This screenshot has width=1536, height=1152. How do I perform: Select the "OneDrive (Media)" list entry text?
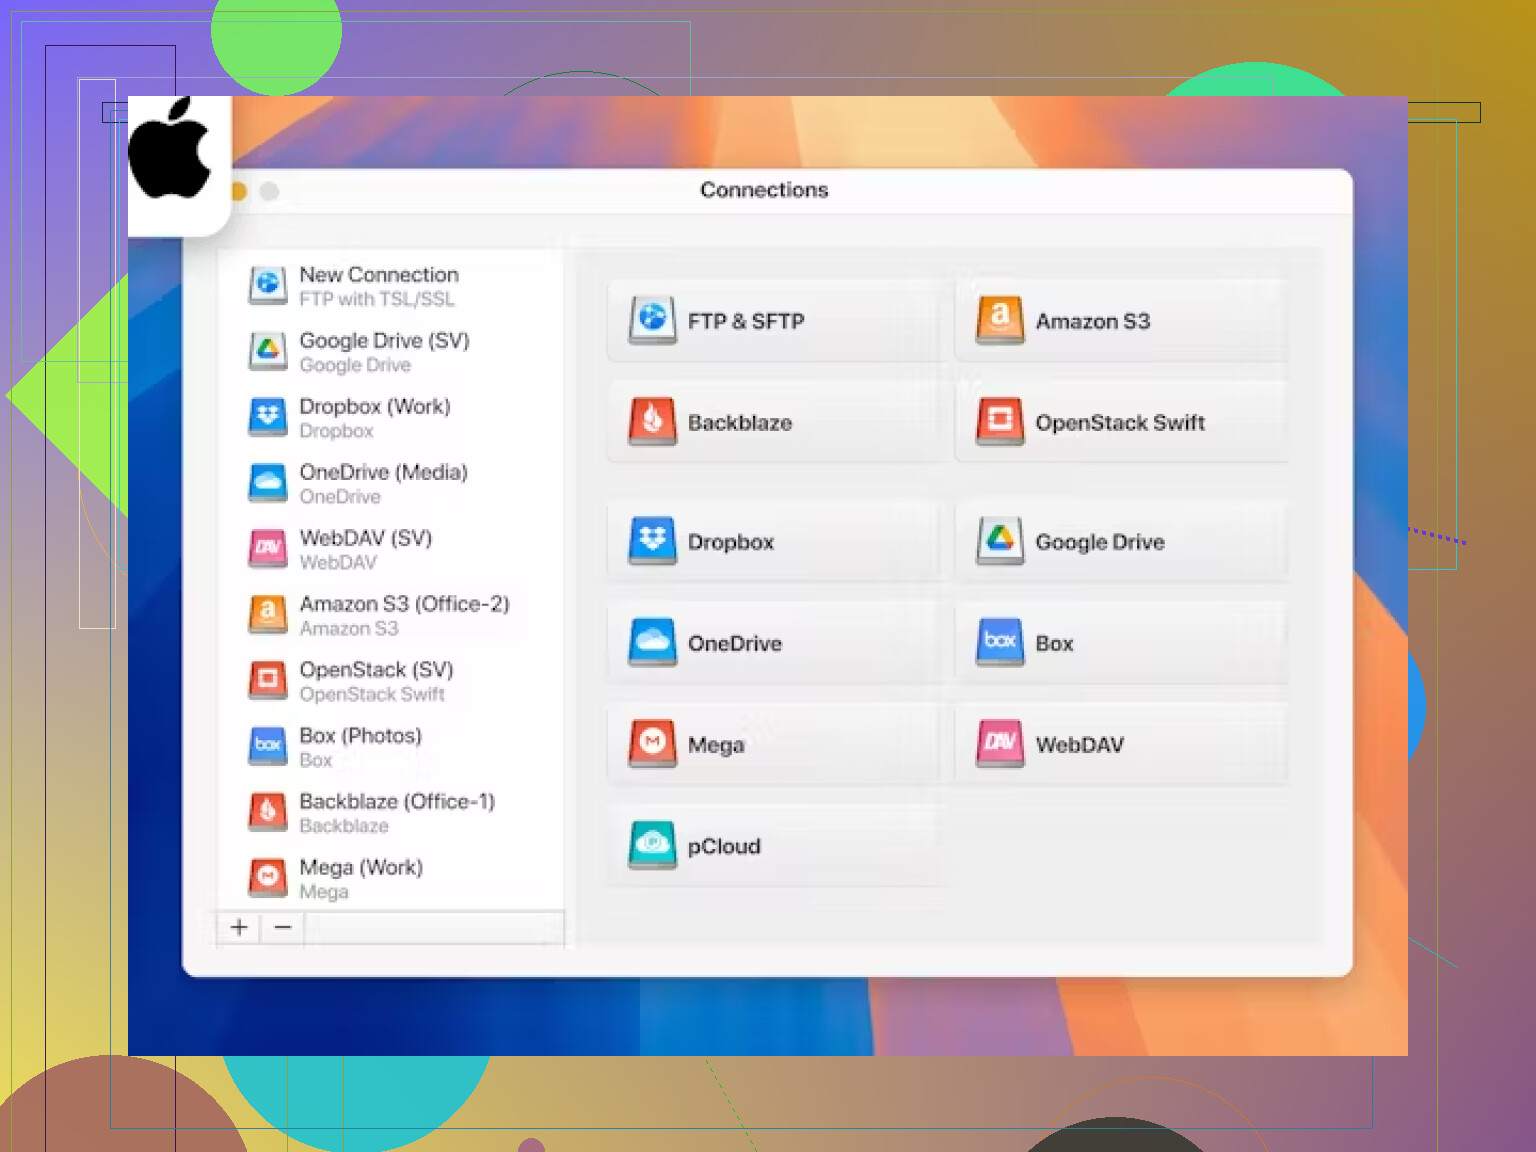pos(383,472)
